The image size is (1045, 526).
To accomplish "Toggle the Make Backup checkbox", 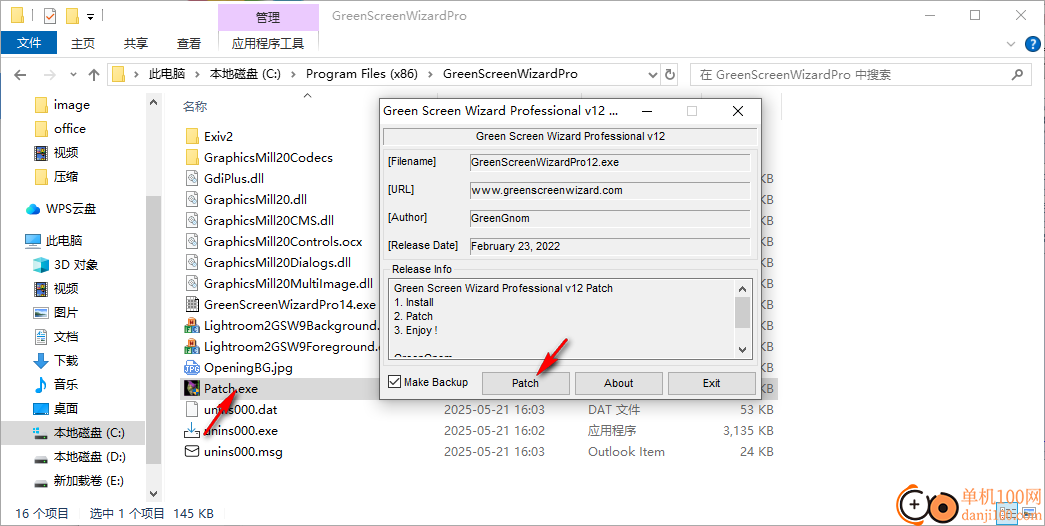I will click(395, 382).
